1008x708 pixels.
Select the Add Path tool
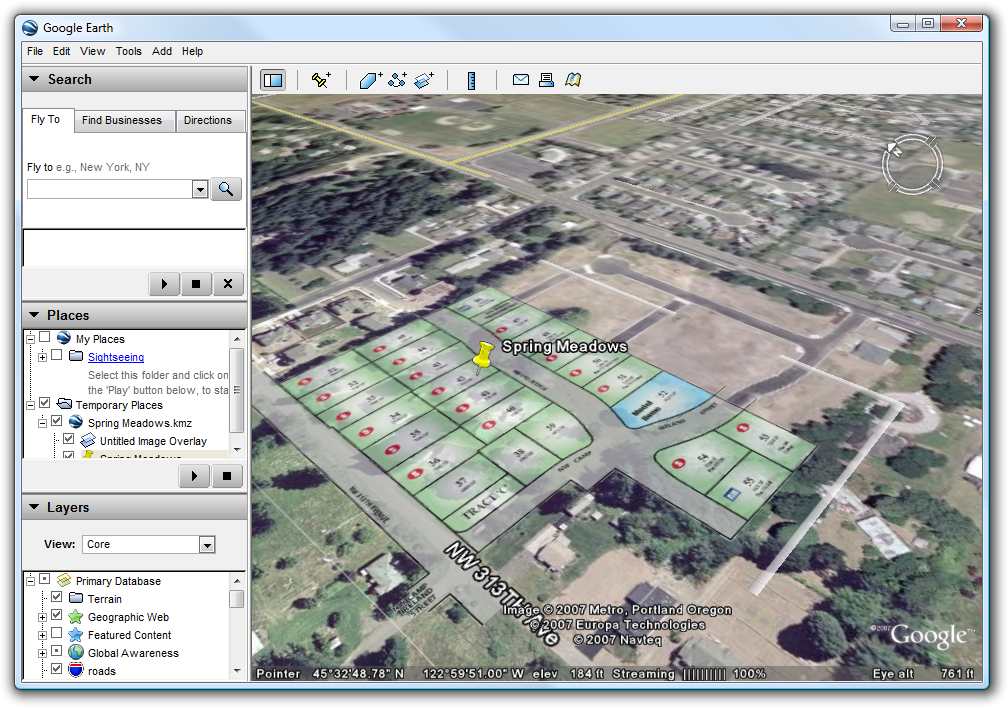tap(397, 80)
